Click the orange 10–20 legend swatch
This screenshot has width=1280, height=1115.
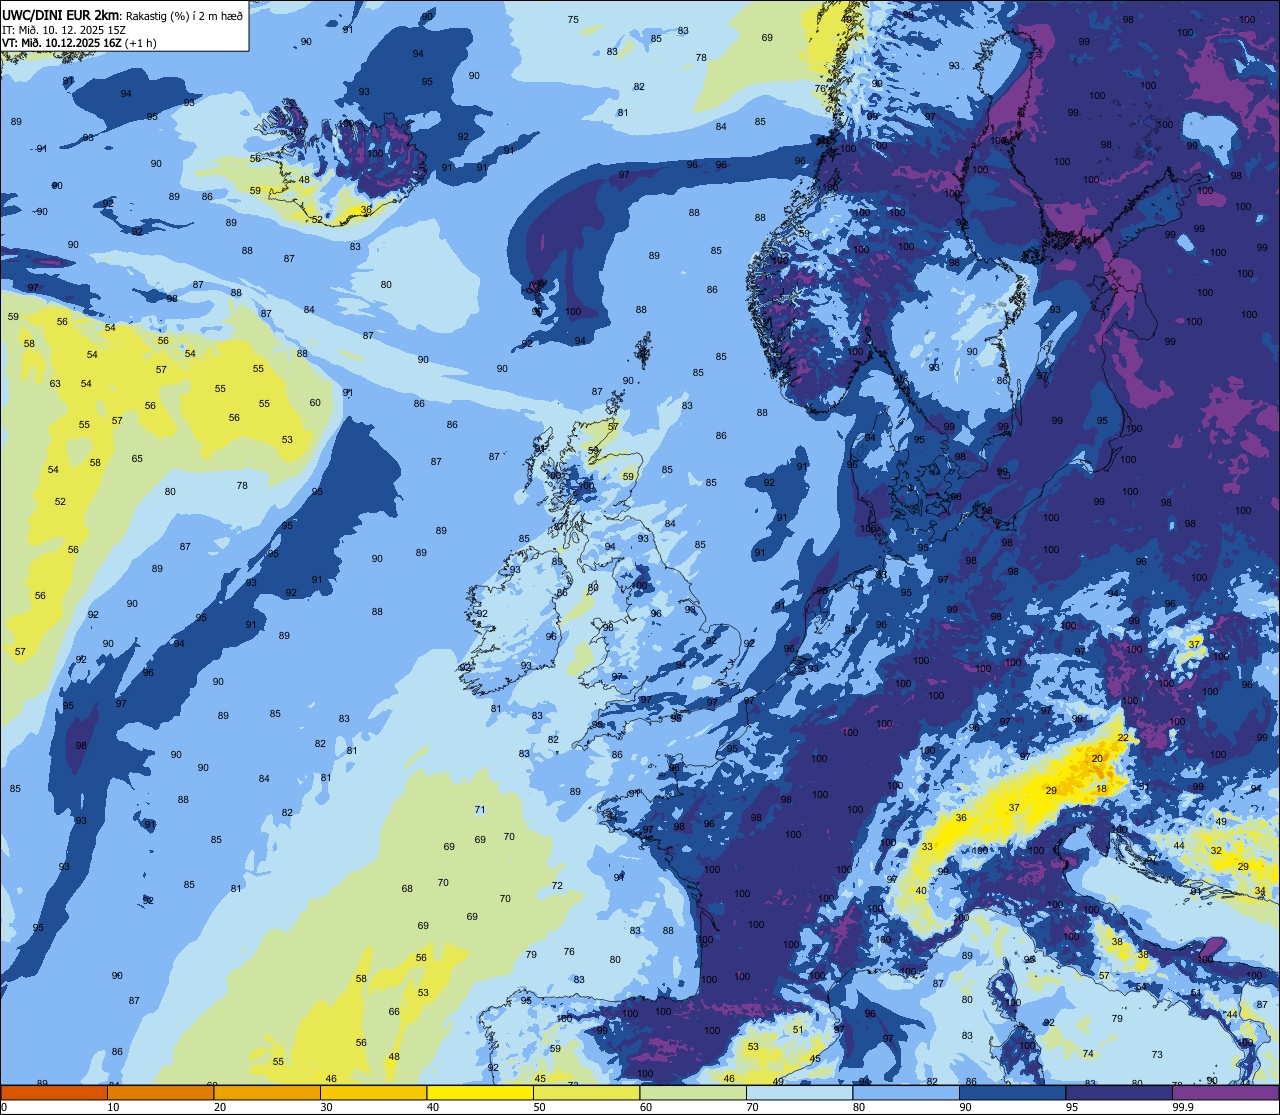click(x=160, y=1092)
